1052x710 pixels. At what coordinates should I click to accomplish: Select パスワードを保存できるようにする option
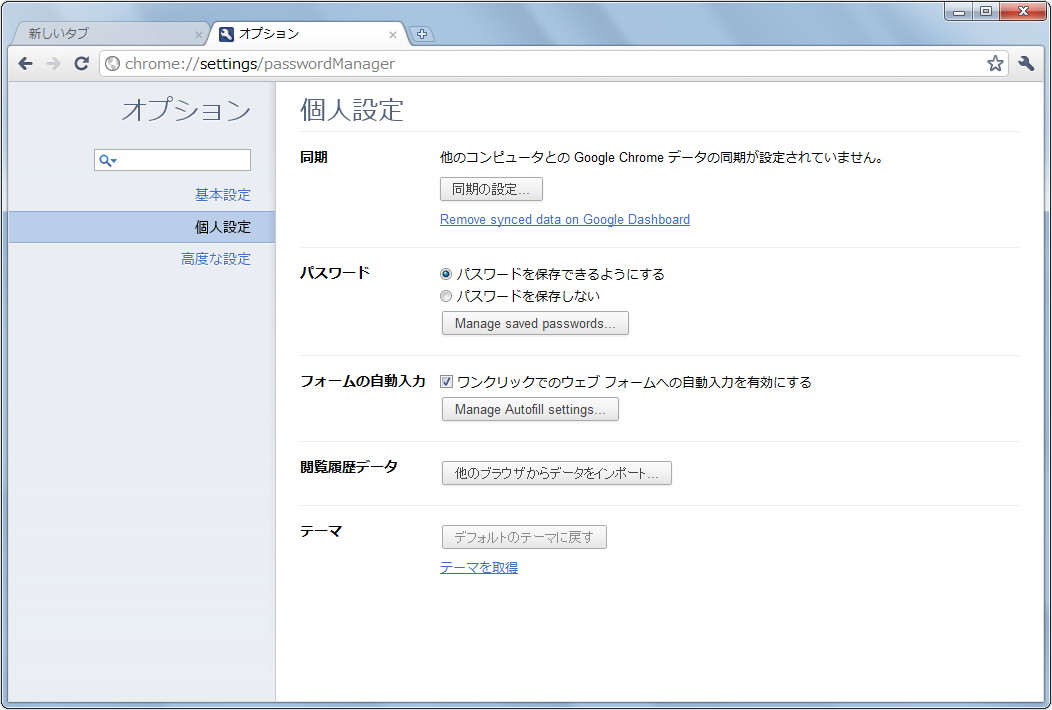tap(446, 273)
